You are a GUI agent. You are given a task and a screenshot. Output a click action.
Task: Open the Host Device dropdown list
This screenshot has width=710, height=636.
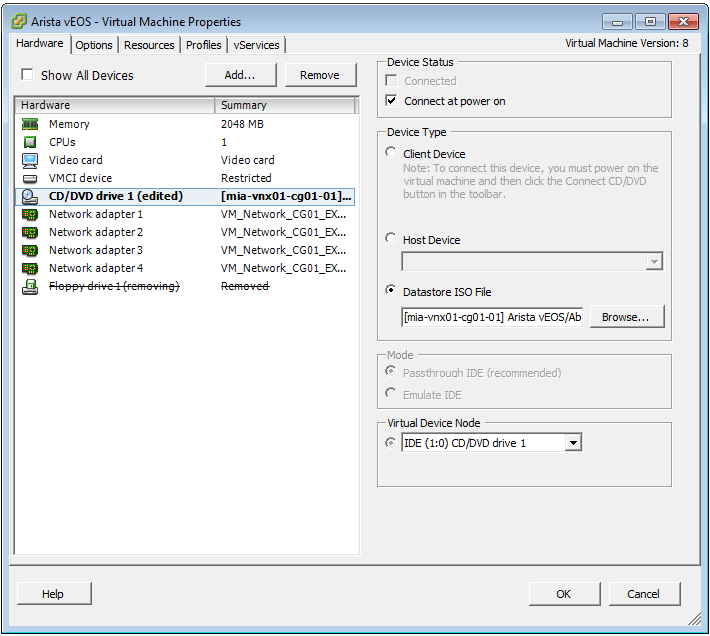[x=654, y=262]
